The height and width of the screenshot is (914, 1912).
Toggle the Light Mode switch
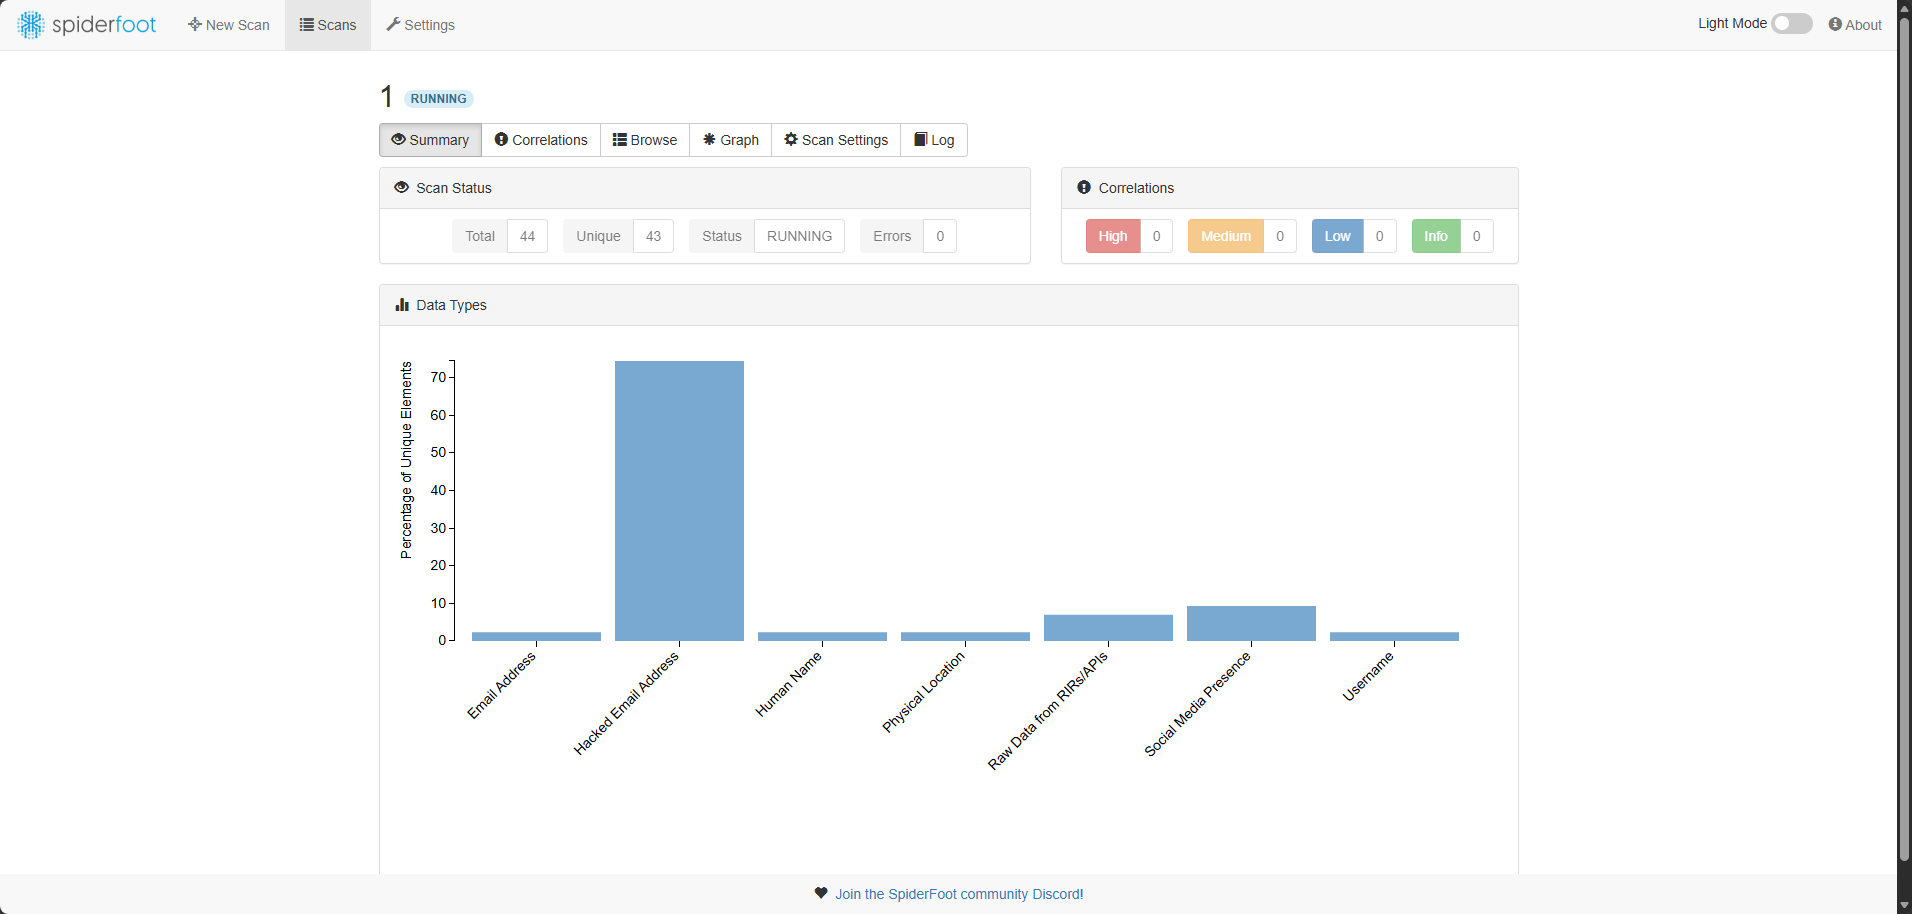(x=1792, y=23)
